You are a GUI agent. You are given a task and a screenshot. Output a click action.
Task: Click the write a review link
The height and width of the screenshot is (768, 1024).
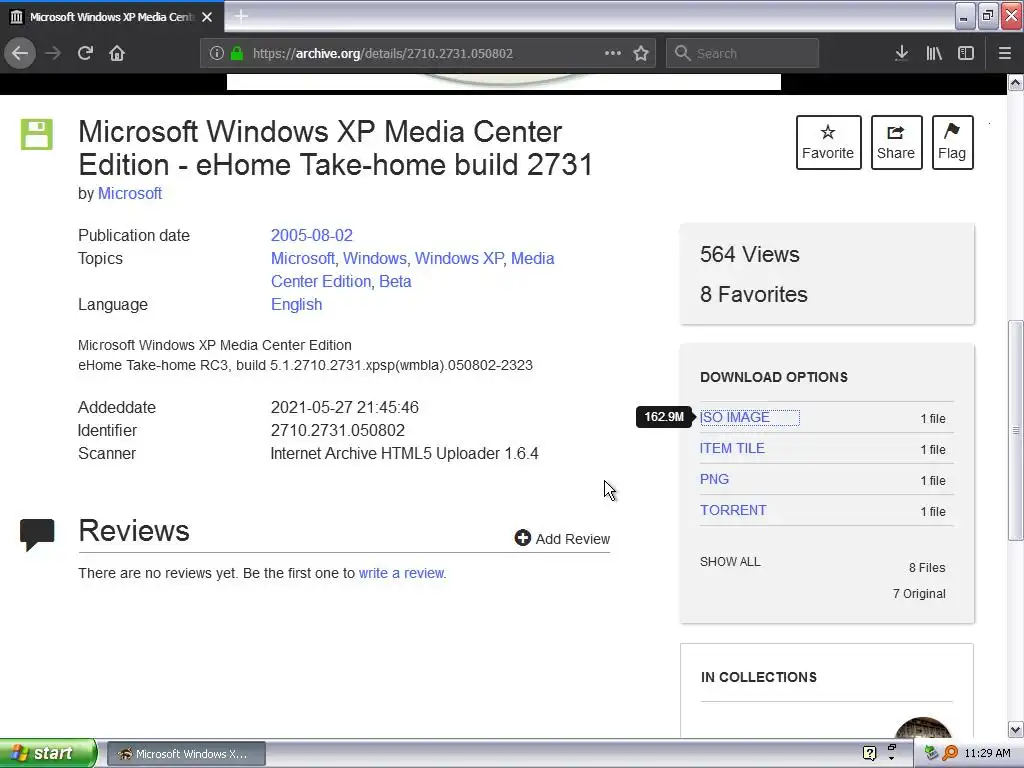pos(401,573)
